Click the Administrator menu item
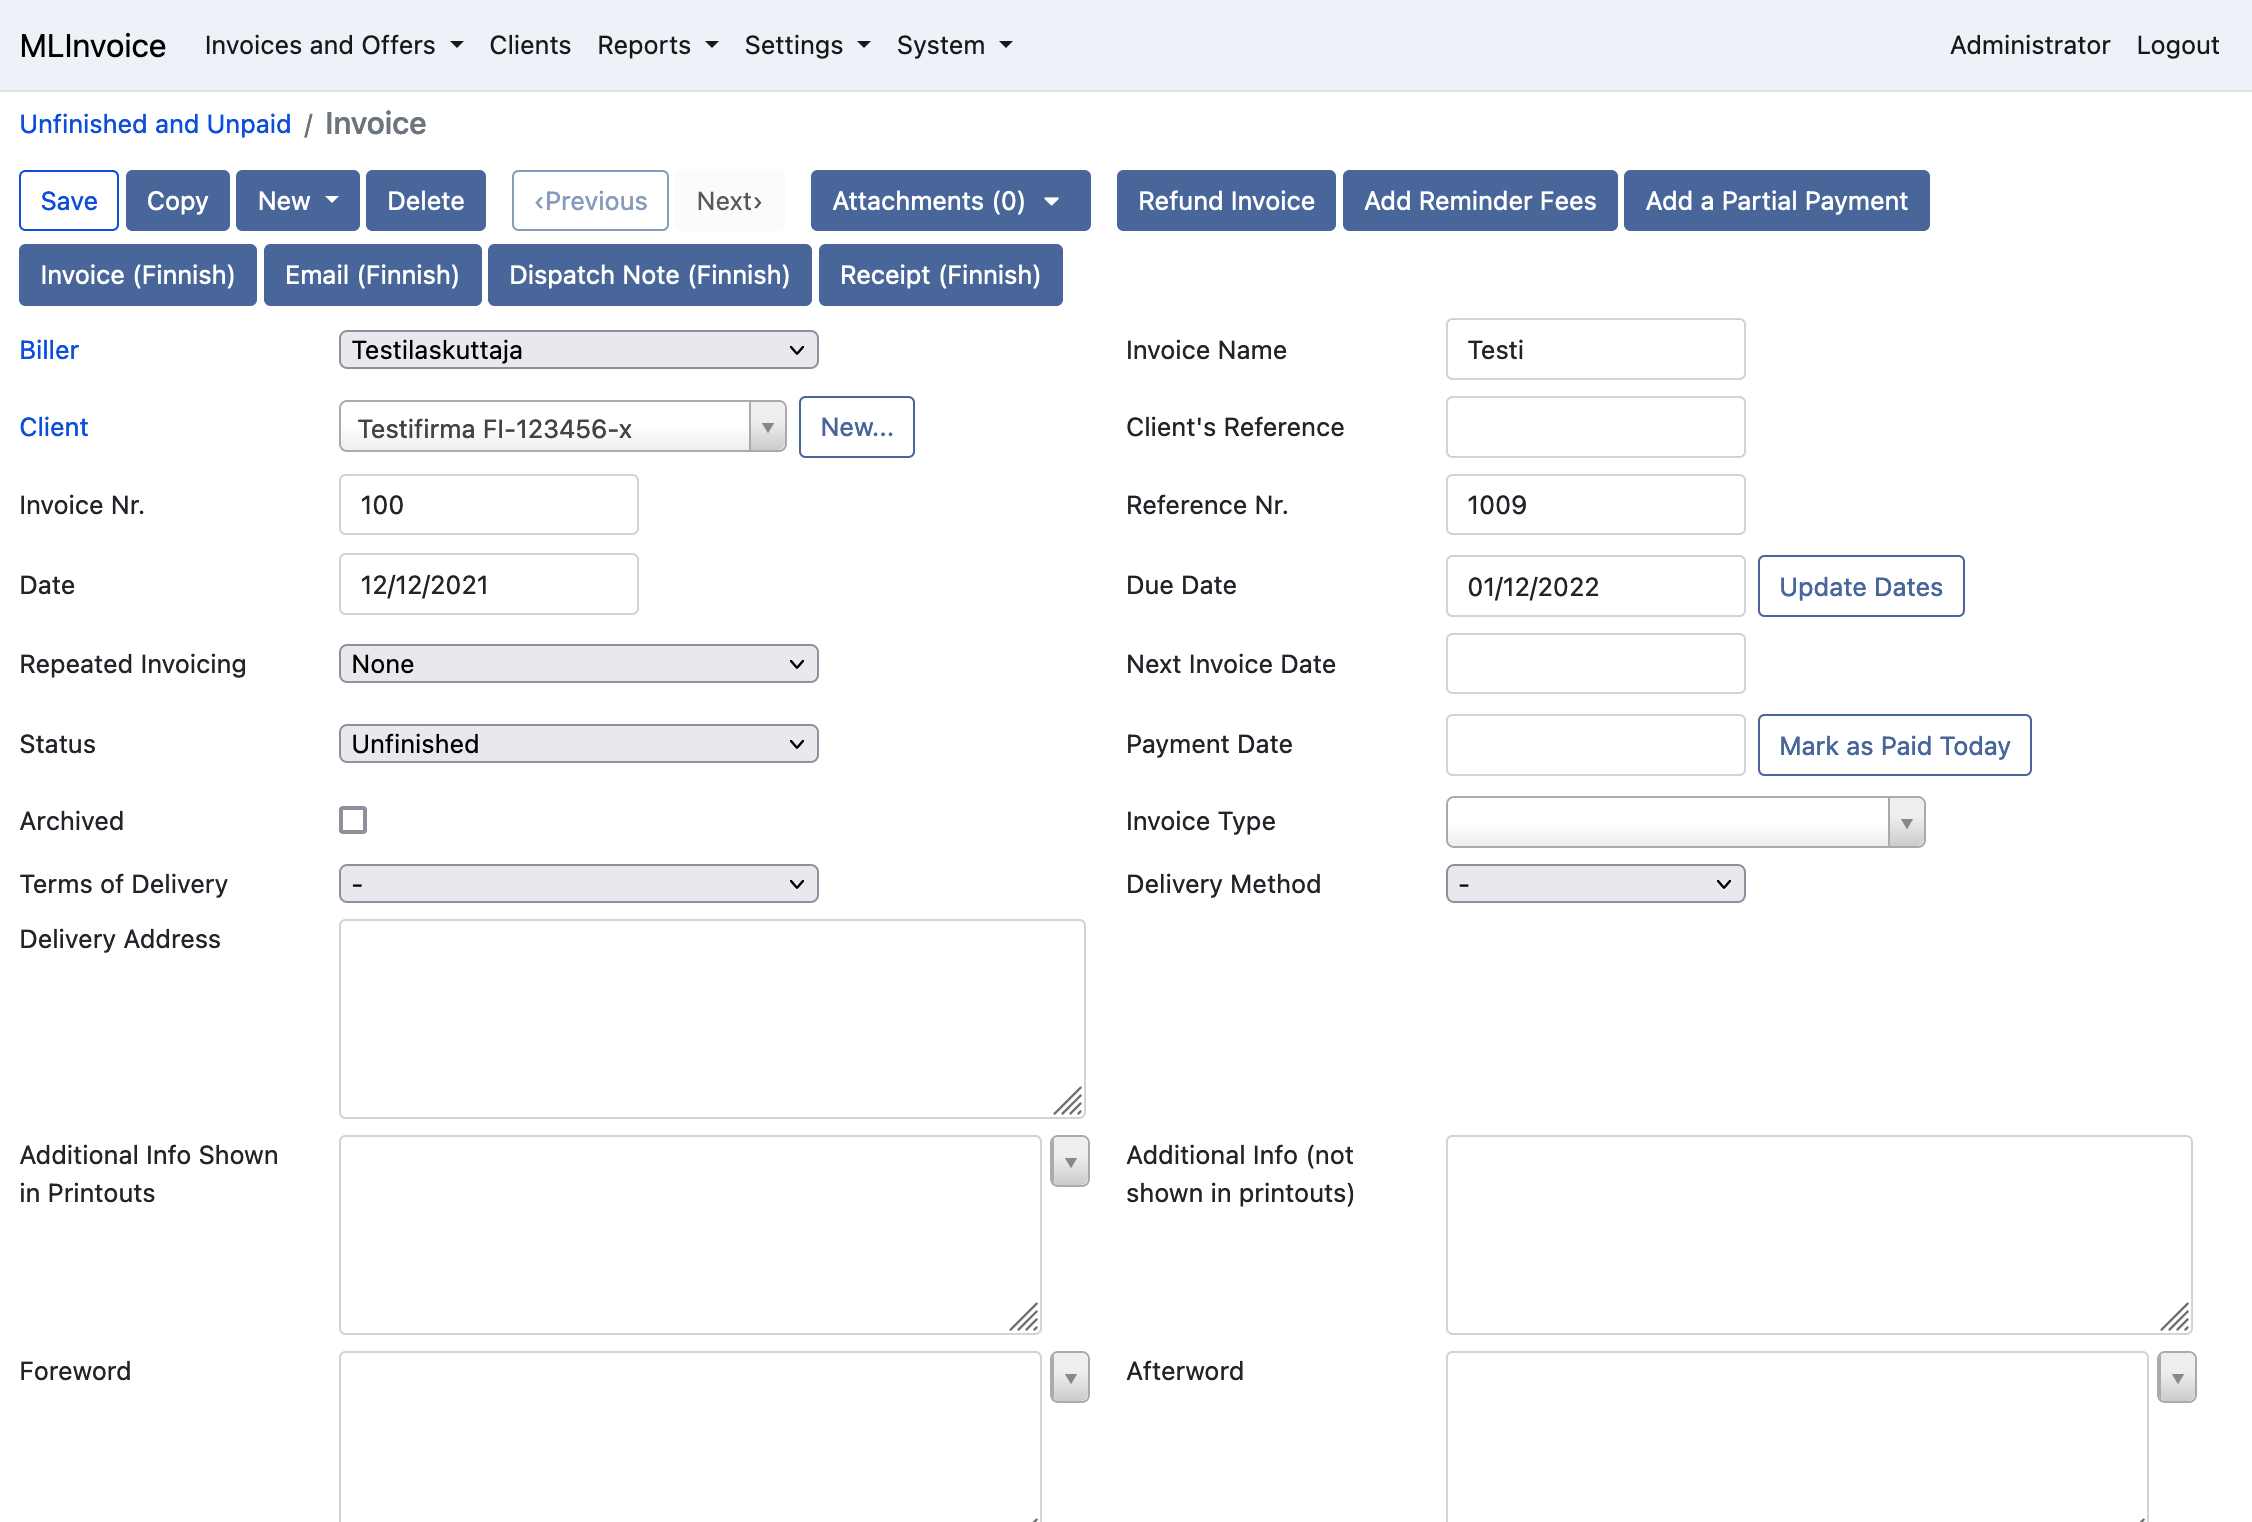This screenshot has width=2252, height=1522. click(x=2030, y=45)
